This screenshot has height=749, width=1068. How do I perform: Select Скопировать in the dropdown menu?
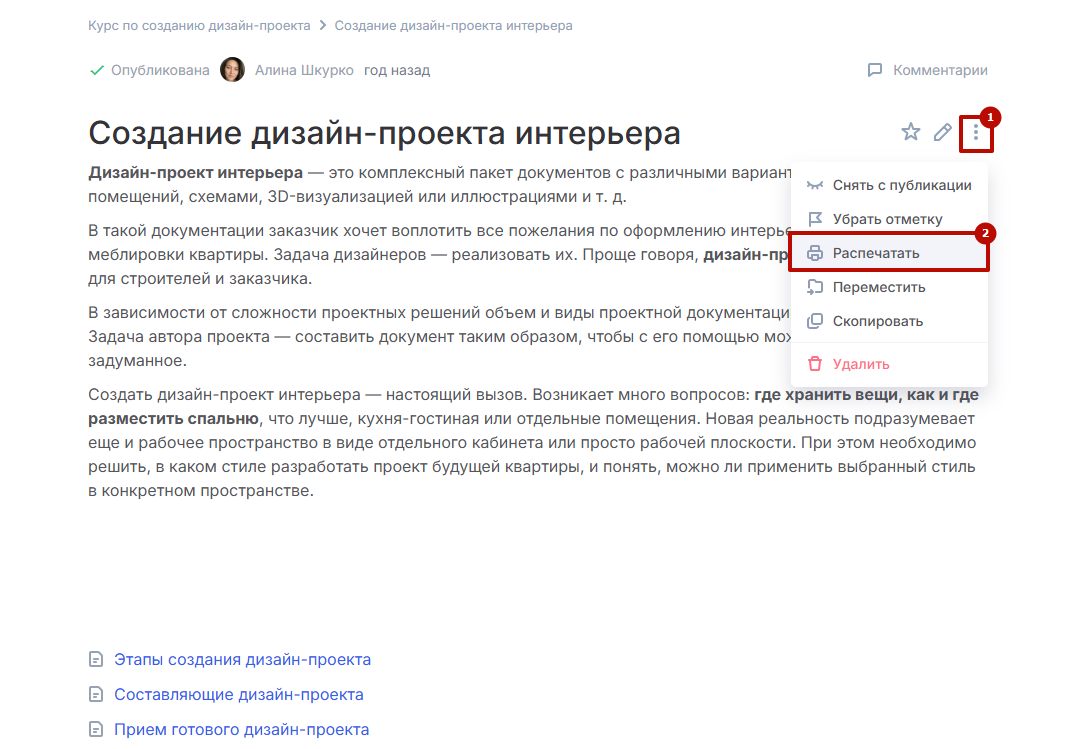click(x=889, y=321)
